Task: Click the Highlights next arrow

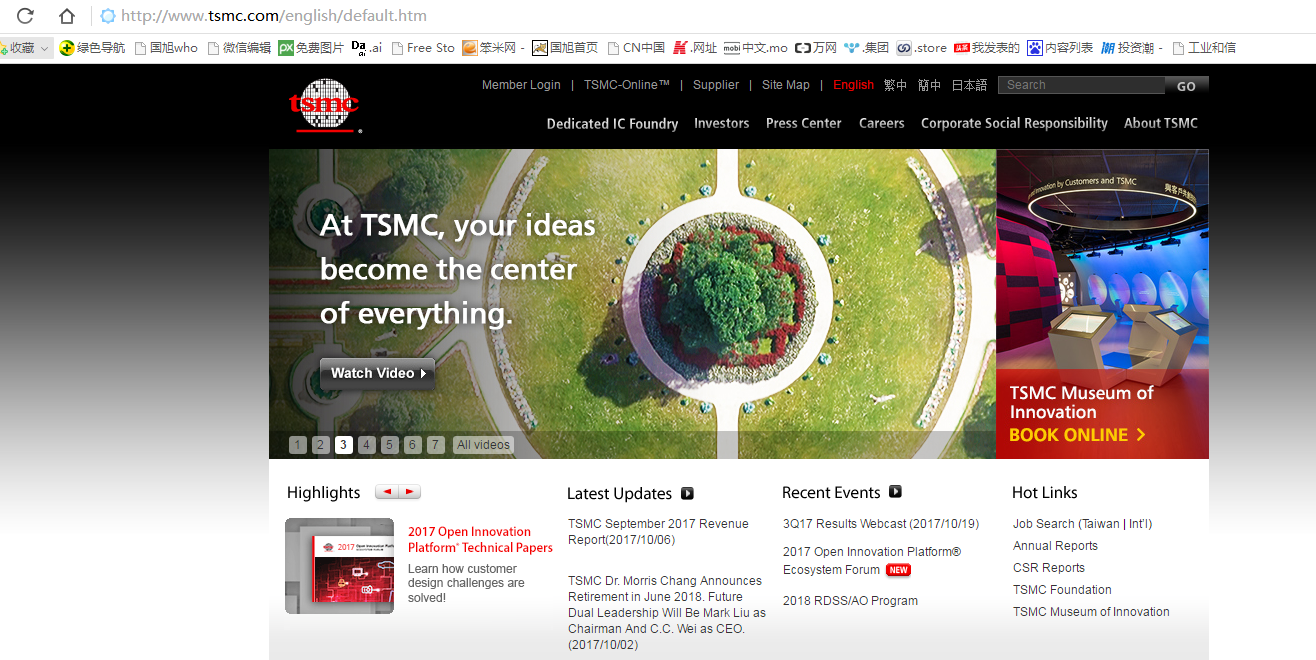Action: pyautogui.click(x=409, y=492)
